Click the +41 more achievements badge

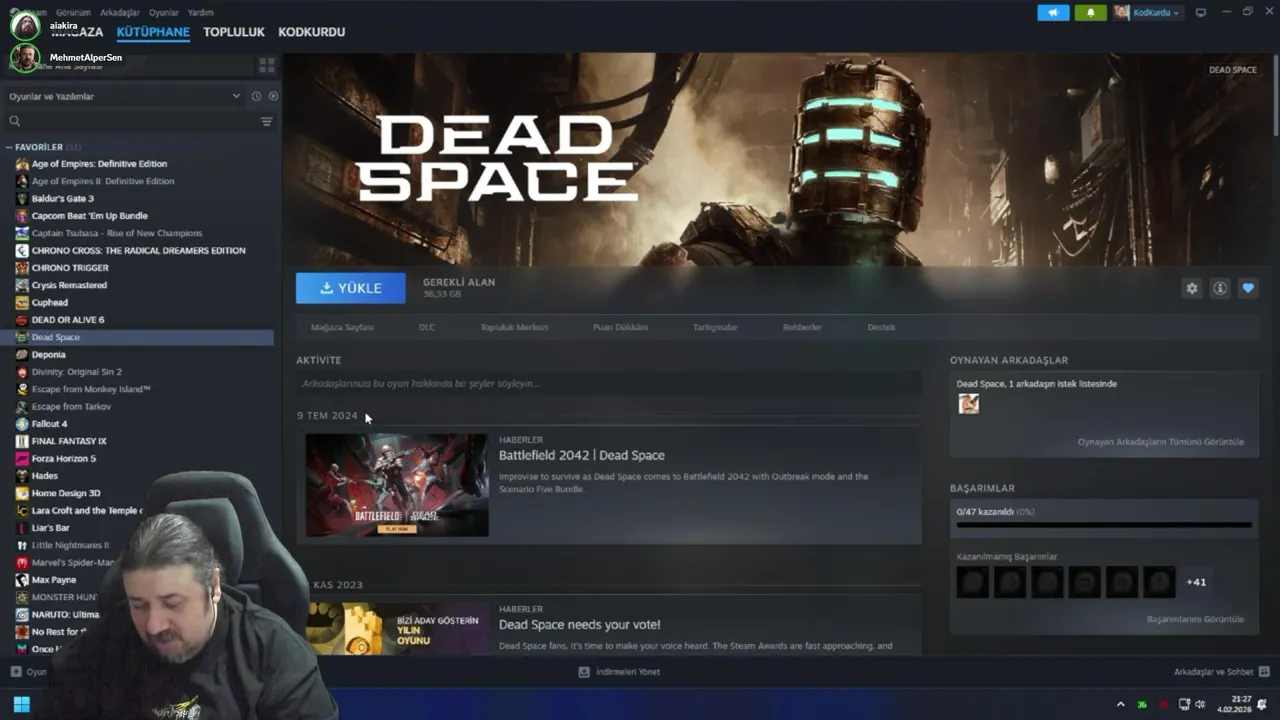point(1196,582)
